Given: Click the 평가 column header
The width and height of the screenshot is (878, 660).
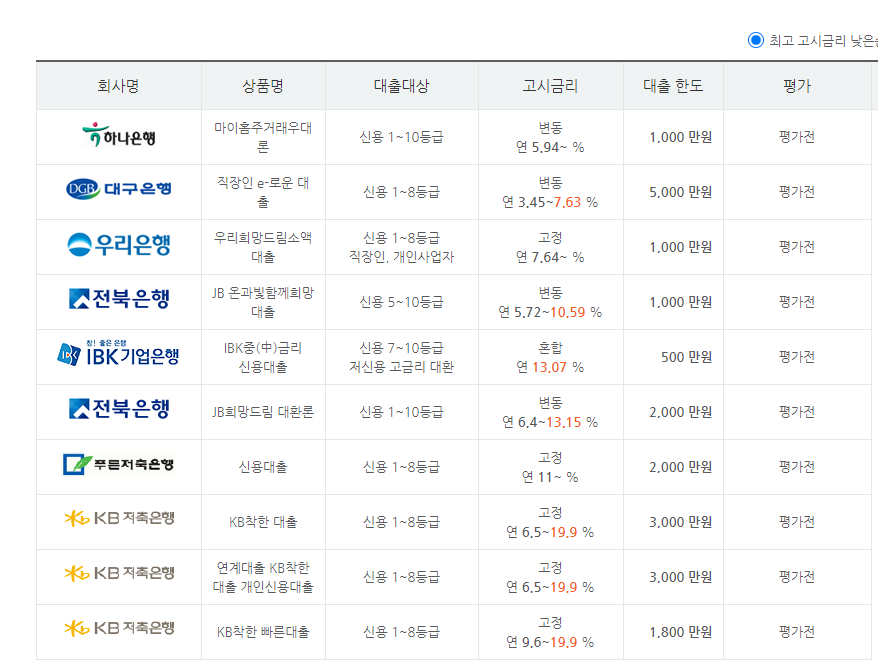Looking at the screenshot, I should pos(797,86).
